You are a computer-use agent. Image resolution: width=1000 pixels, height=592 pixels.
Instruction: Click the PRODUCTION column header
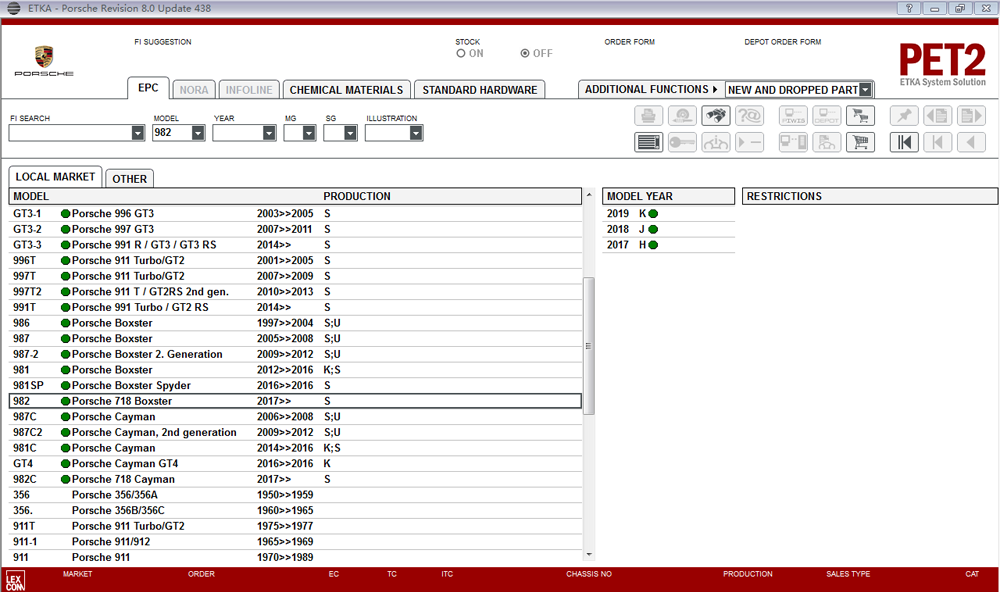tap(357, 196)
